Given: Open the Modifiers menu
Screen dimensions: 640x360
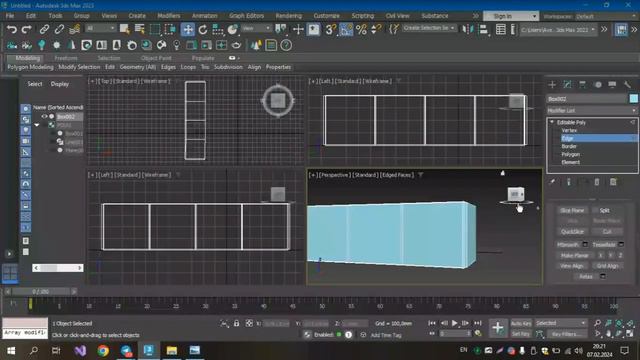Looking at the screenshot, I should [169, 16].
